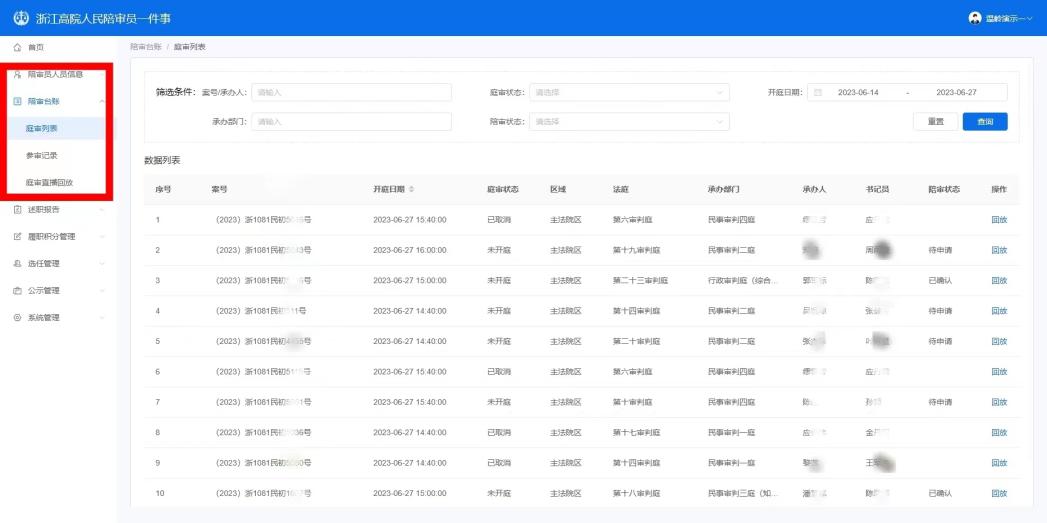Click the 首页 home icon in sidebar
The height and width of the screenshot is (523, 1047).
click(x=18, y=47)
